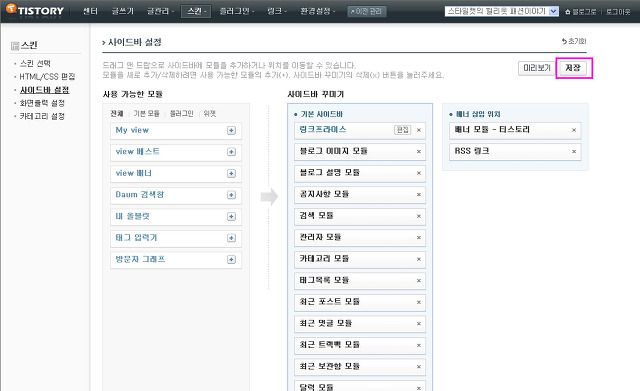Select the RSS 링크 item
The image size is (640, 391).
tap(515, 151)
